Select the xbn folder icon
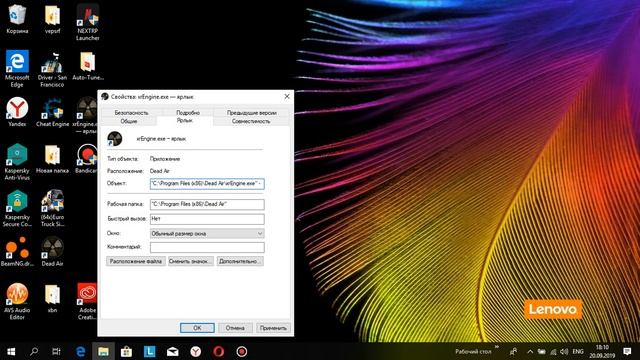This screenshot has width=640, height=360. [52, 298]
